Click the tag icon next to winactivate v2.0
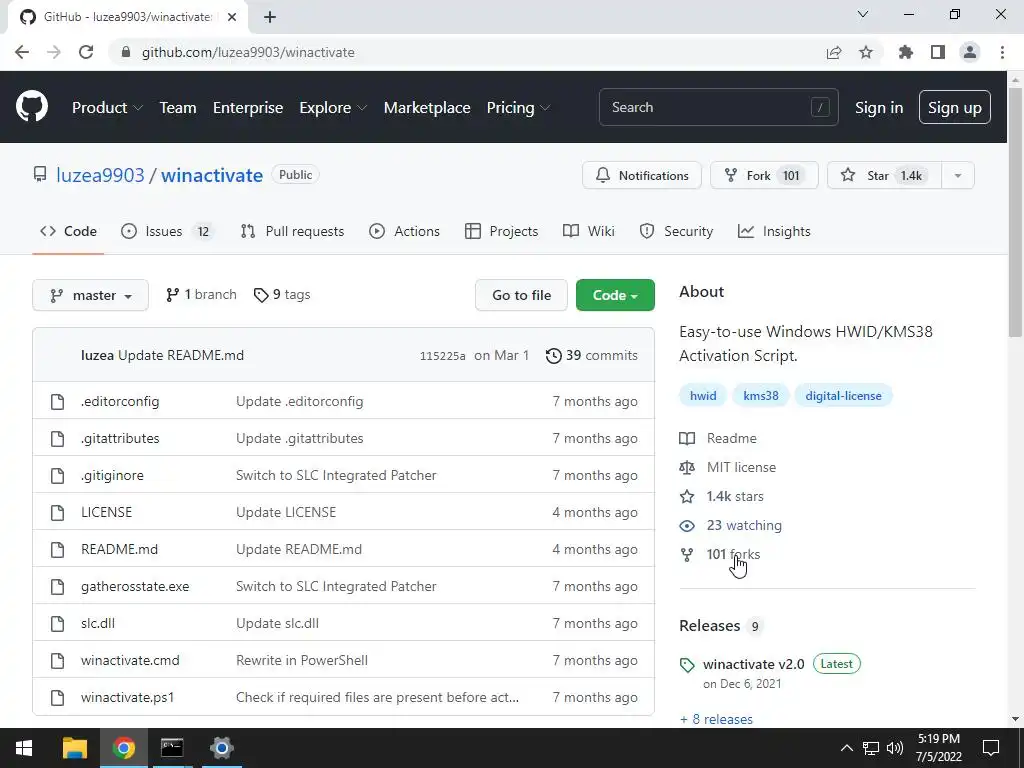Image resolution: width=1024 pixels, height=768 pixels. (687, 665)
